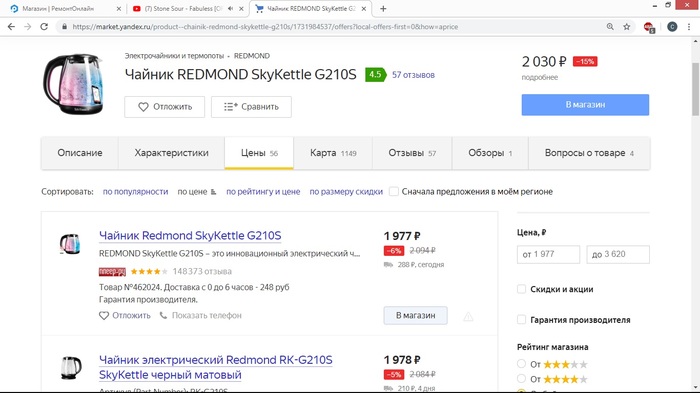Click first offer kettle thumbnail
700x393 pixels.
pos(70,244)
